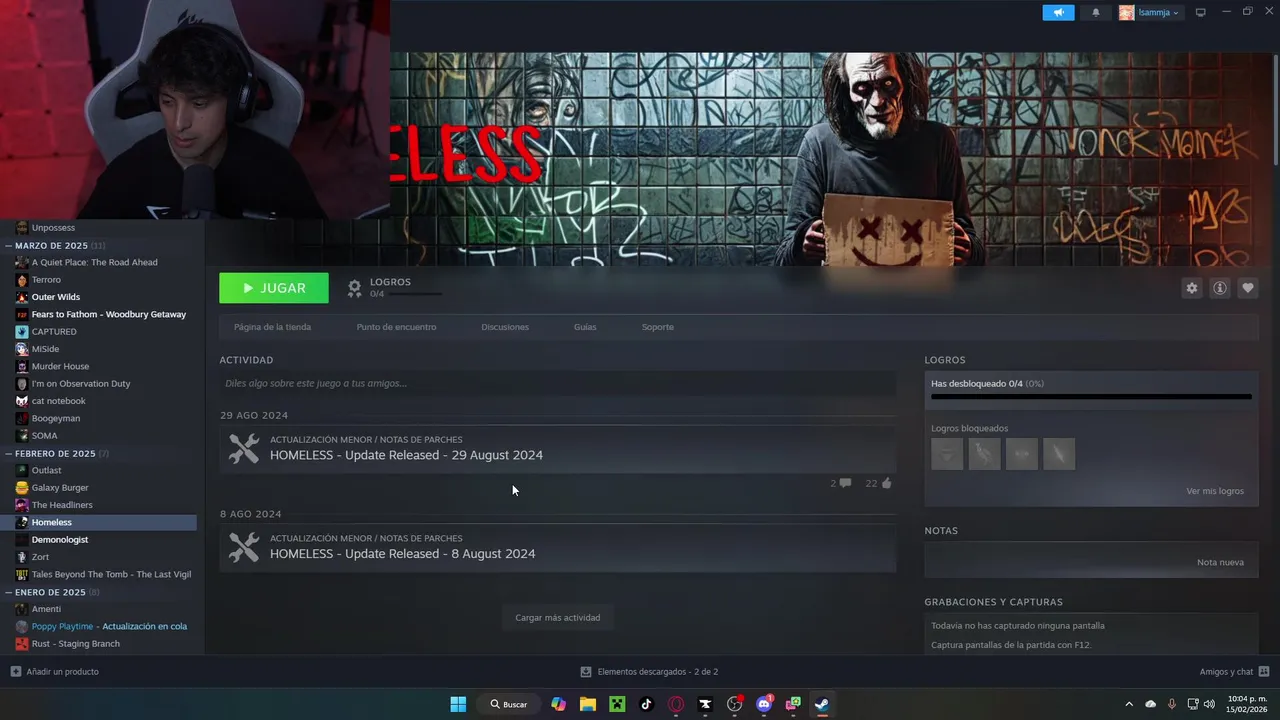Click Nota nueva button
1280x720 pixels.
pos(1220,562)
